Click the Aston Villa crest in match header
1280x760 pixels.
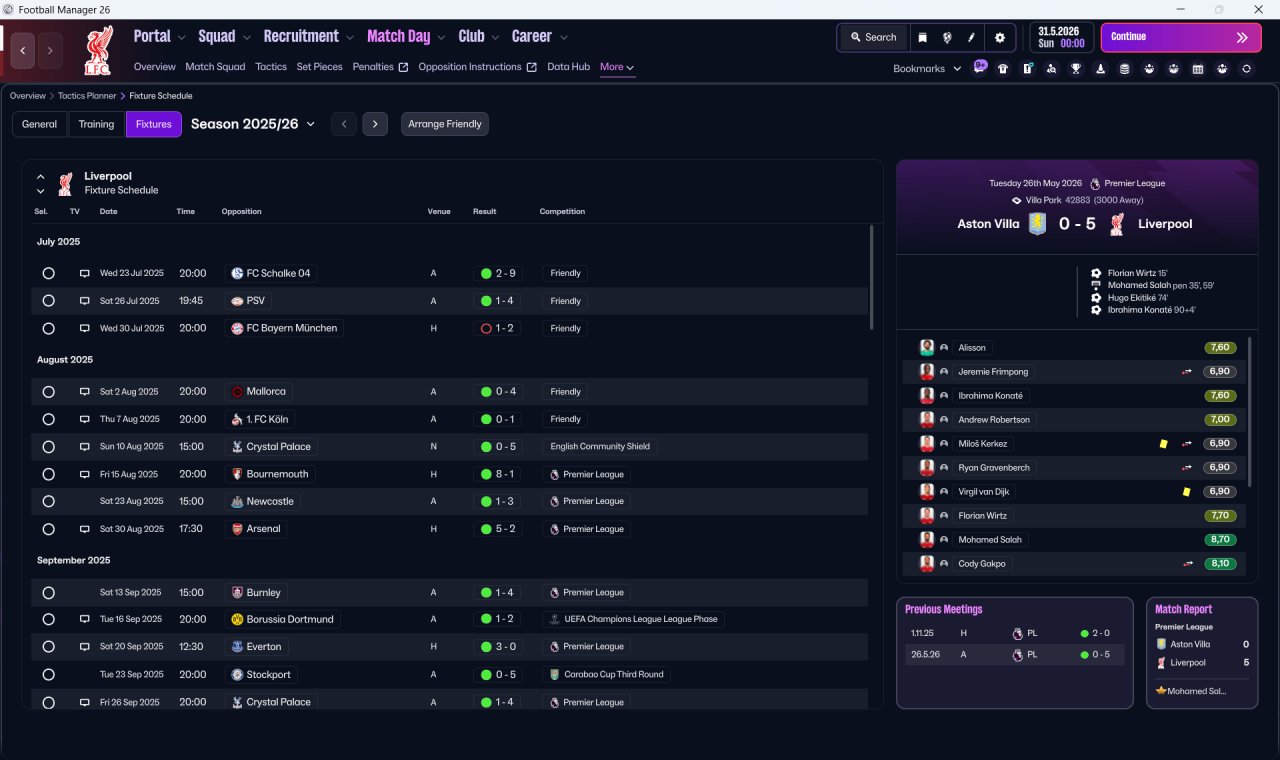pyautogui.click(x=1038, y=224)
